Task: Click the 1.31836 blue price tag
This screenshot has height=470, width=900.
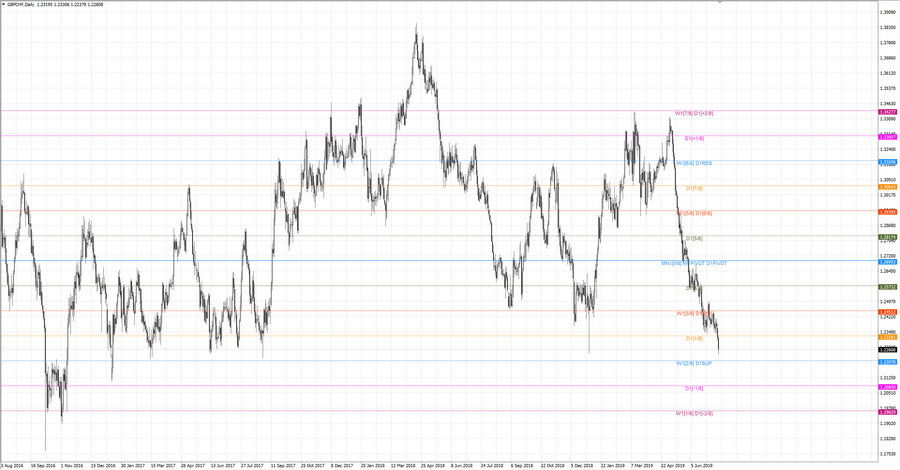Action: (888, 162)
